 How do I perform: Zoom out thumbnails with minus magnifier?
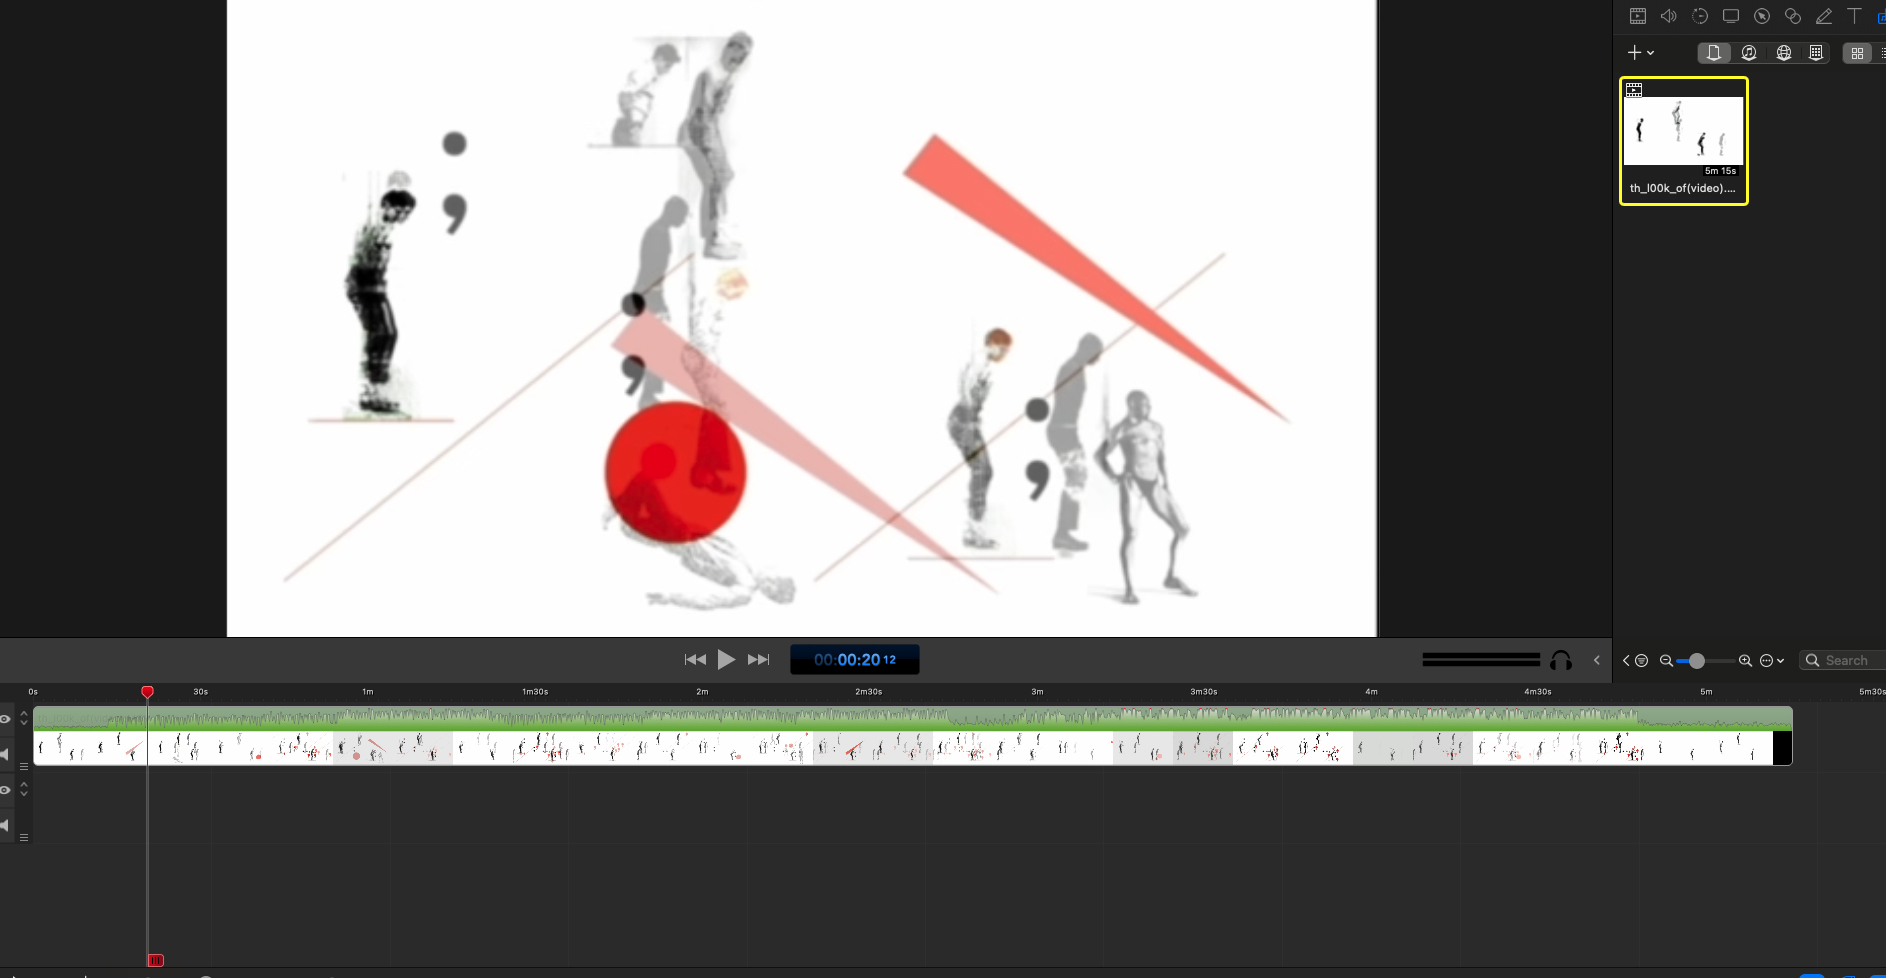click(x=1666, y=660)
